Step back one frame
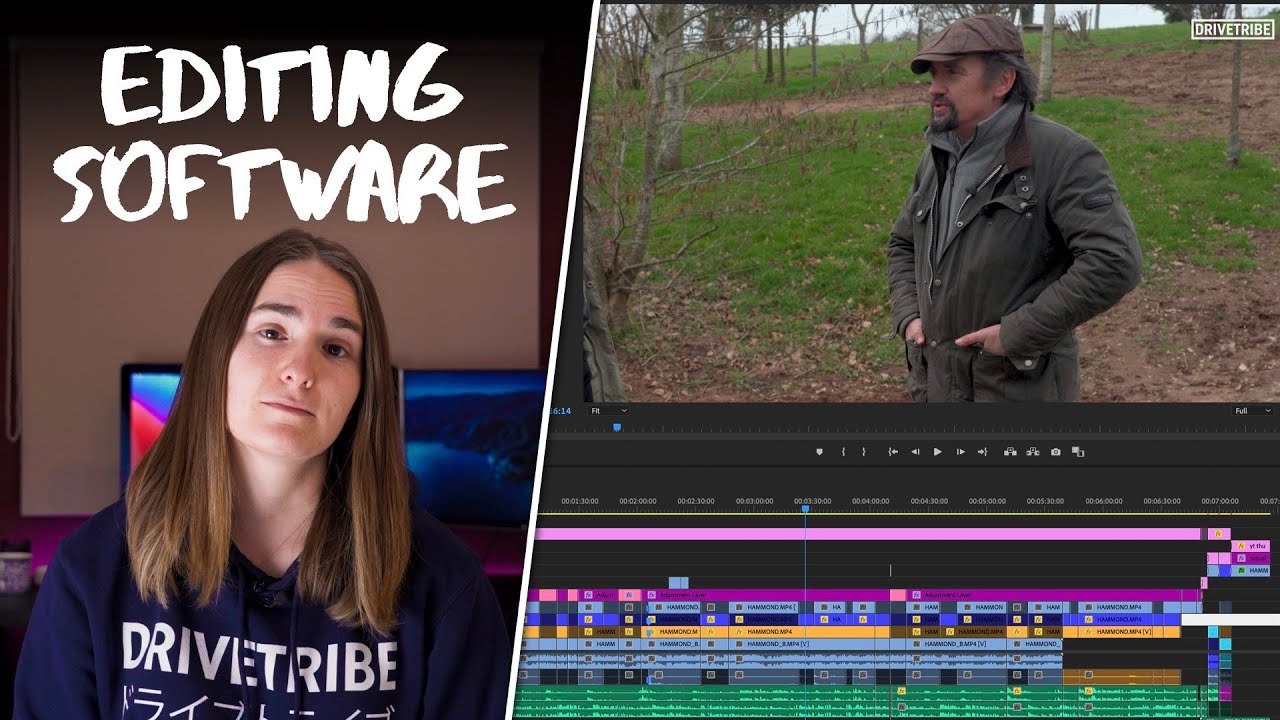Screen dimensions: 1280x720 (x=915, y=452)
